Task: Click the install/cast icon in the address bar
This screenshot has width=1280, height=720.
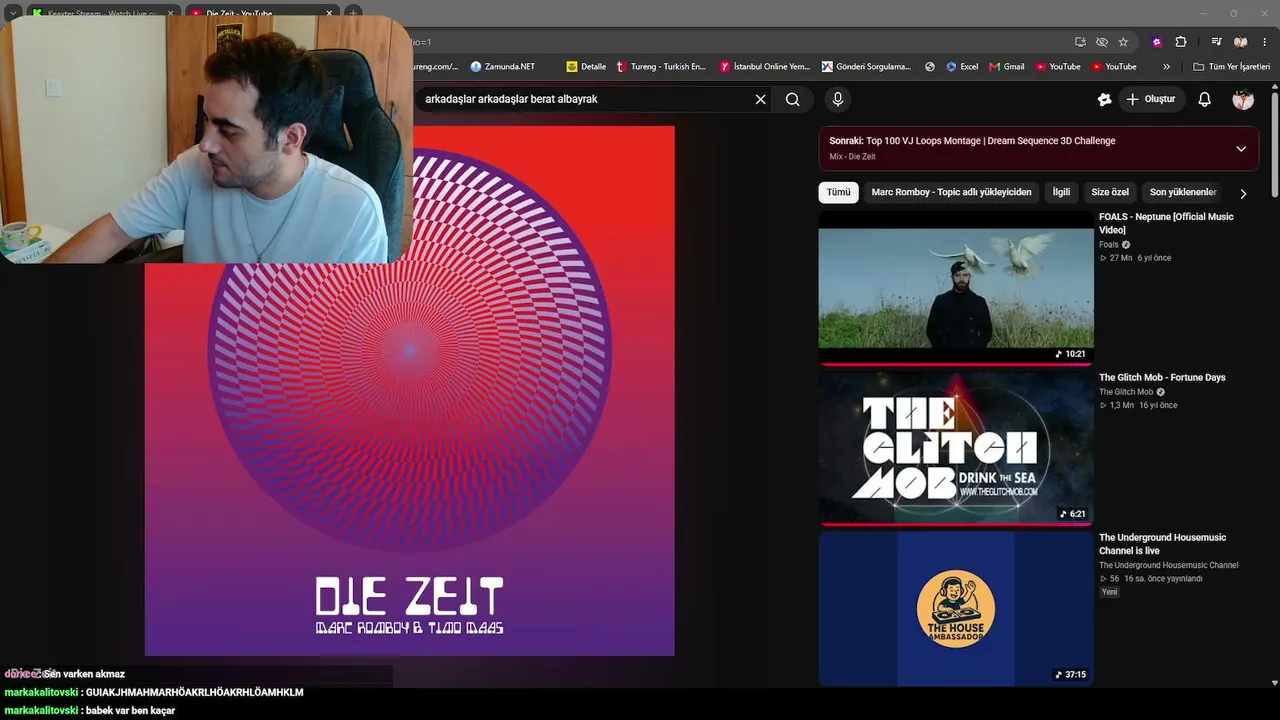Action: click(1080, 42)
